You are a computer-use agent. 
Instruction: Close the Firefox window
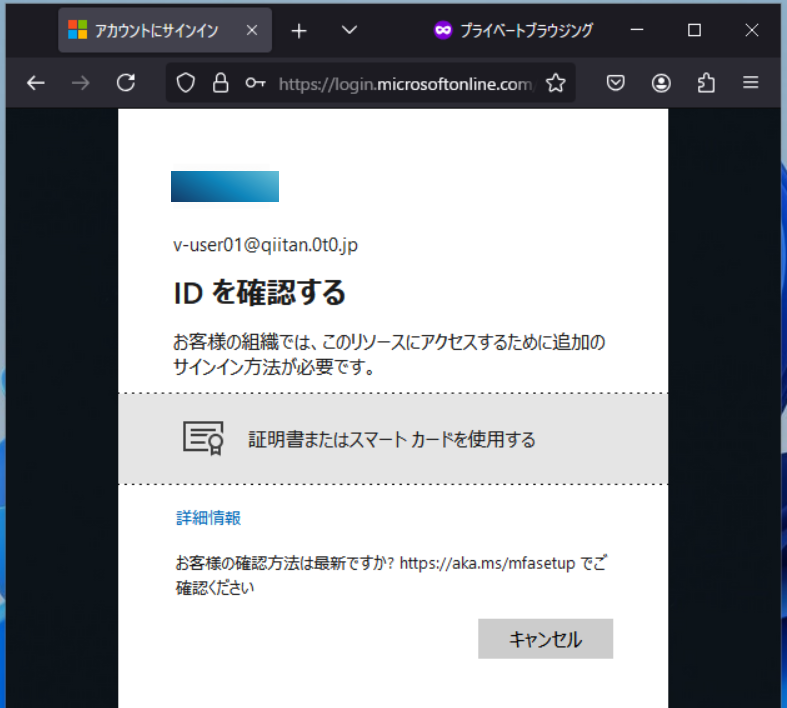751,30
